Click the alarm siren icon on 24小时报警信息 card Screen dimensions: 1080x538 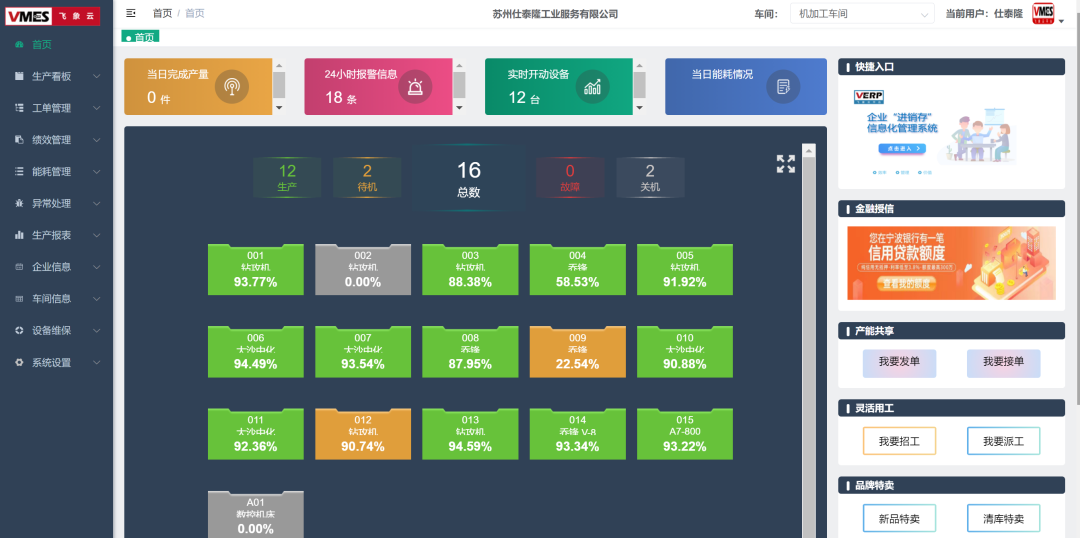[x=415, y=87]
